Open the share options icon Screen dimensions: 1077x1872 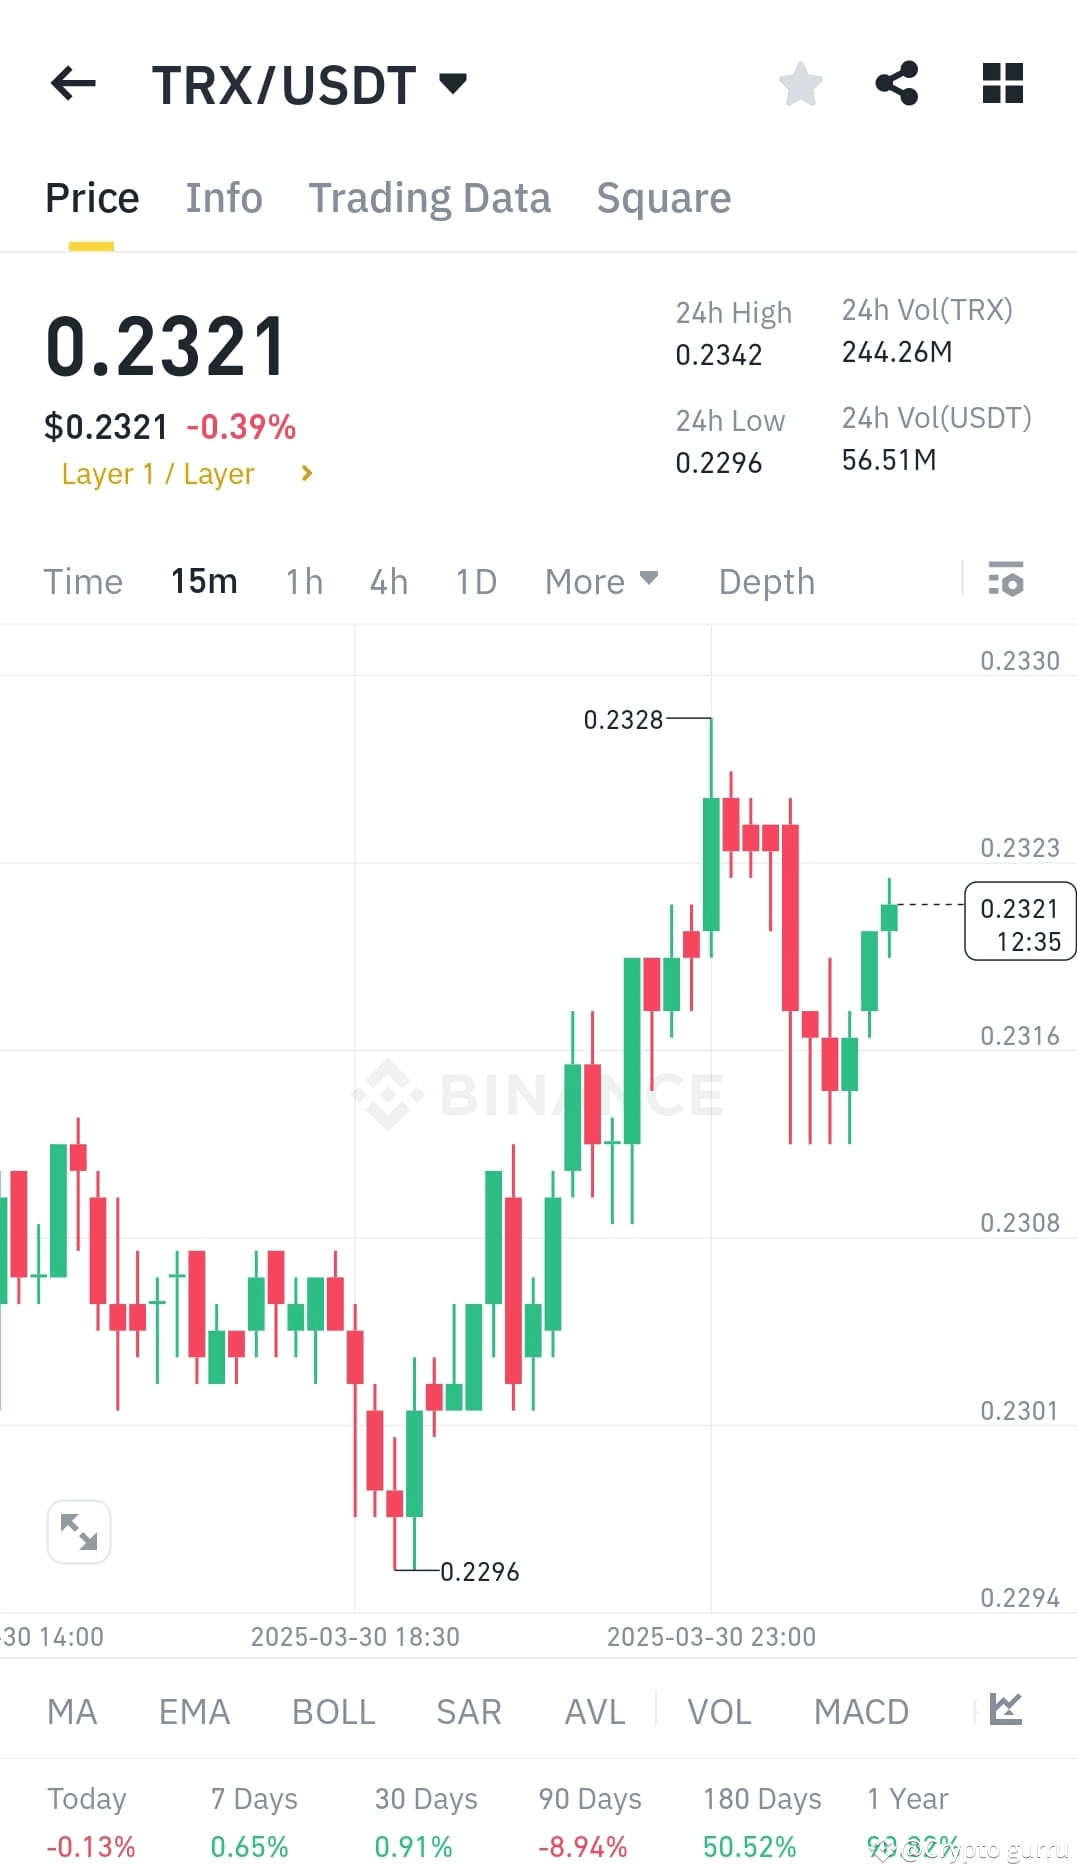point(896,85)
